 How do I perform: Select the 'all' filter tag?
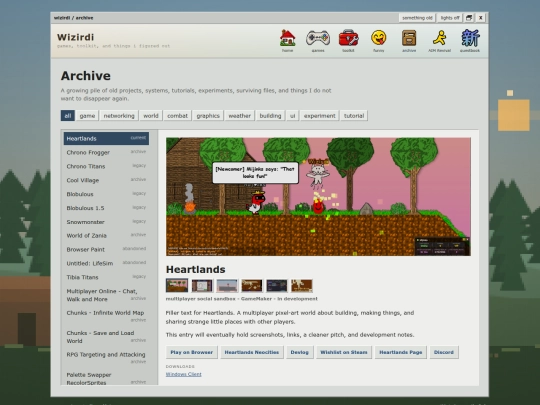[68, 116]
